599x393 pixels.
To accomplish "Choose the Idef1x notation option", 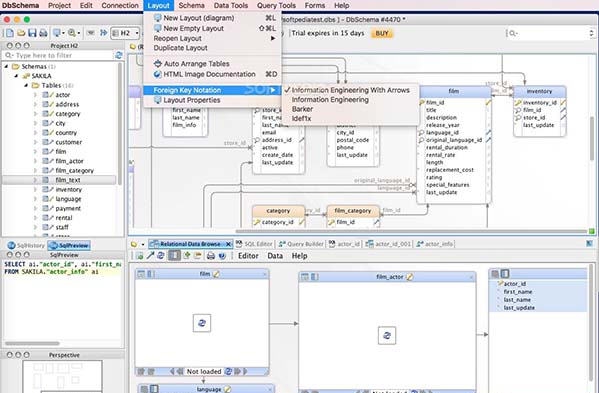I will (x=301, y=119).
